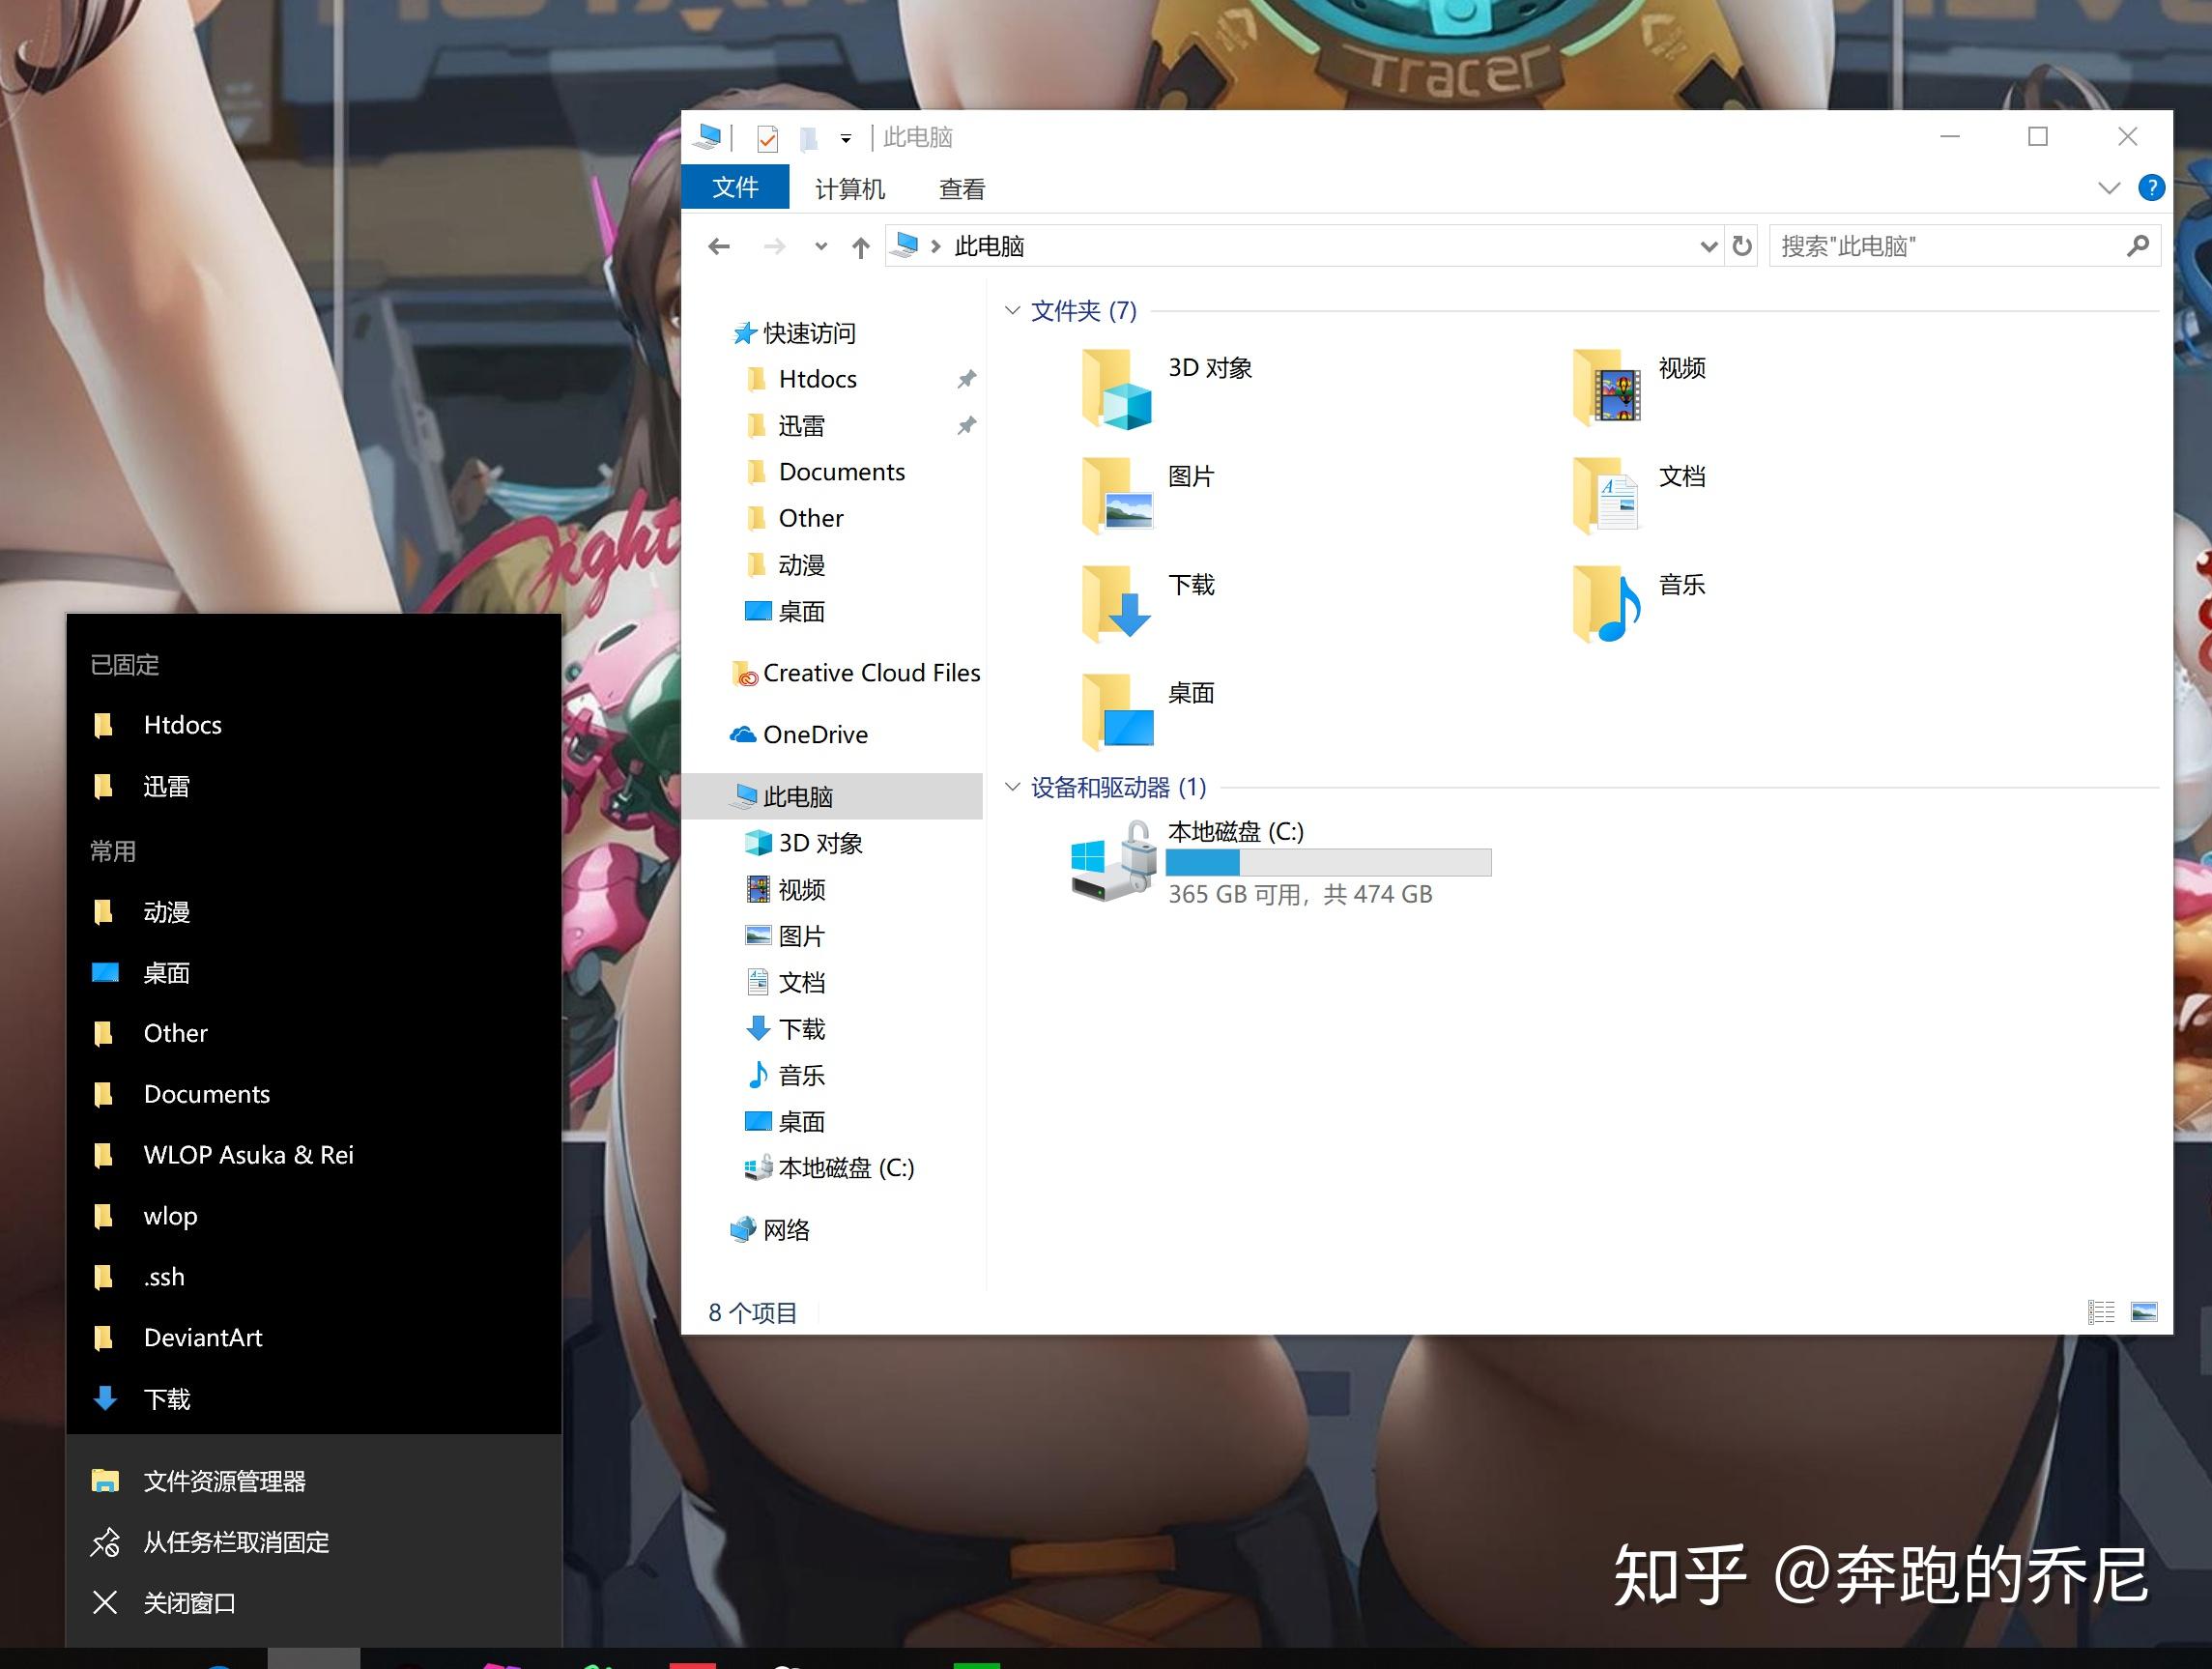
Task: Open DeviantArt in the jump list
Action: click(314, 1338)
